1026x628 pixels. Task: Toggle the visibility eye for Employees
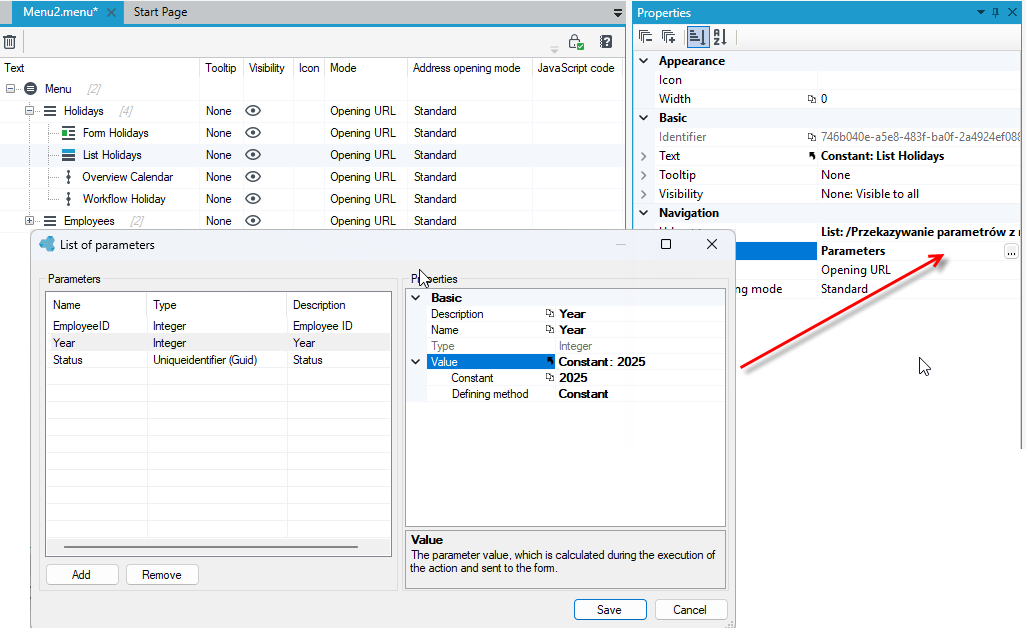[x=253, y=221]
